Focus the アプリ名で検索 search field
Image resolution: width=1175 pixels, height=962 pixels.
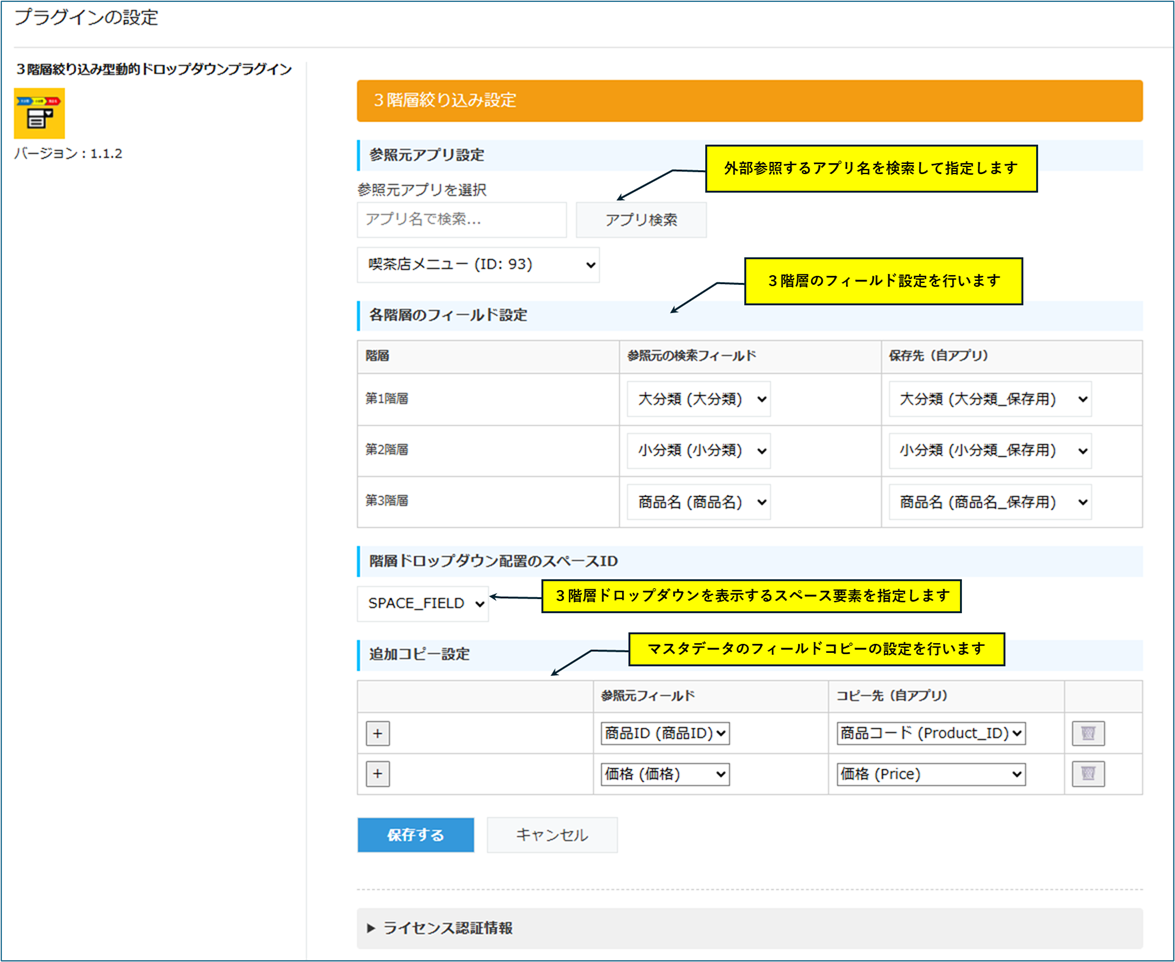tap(461, 220)
